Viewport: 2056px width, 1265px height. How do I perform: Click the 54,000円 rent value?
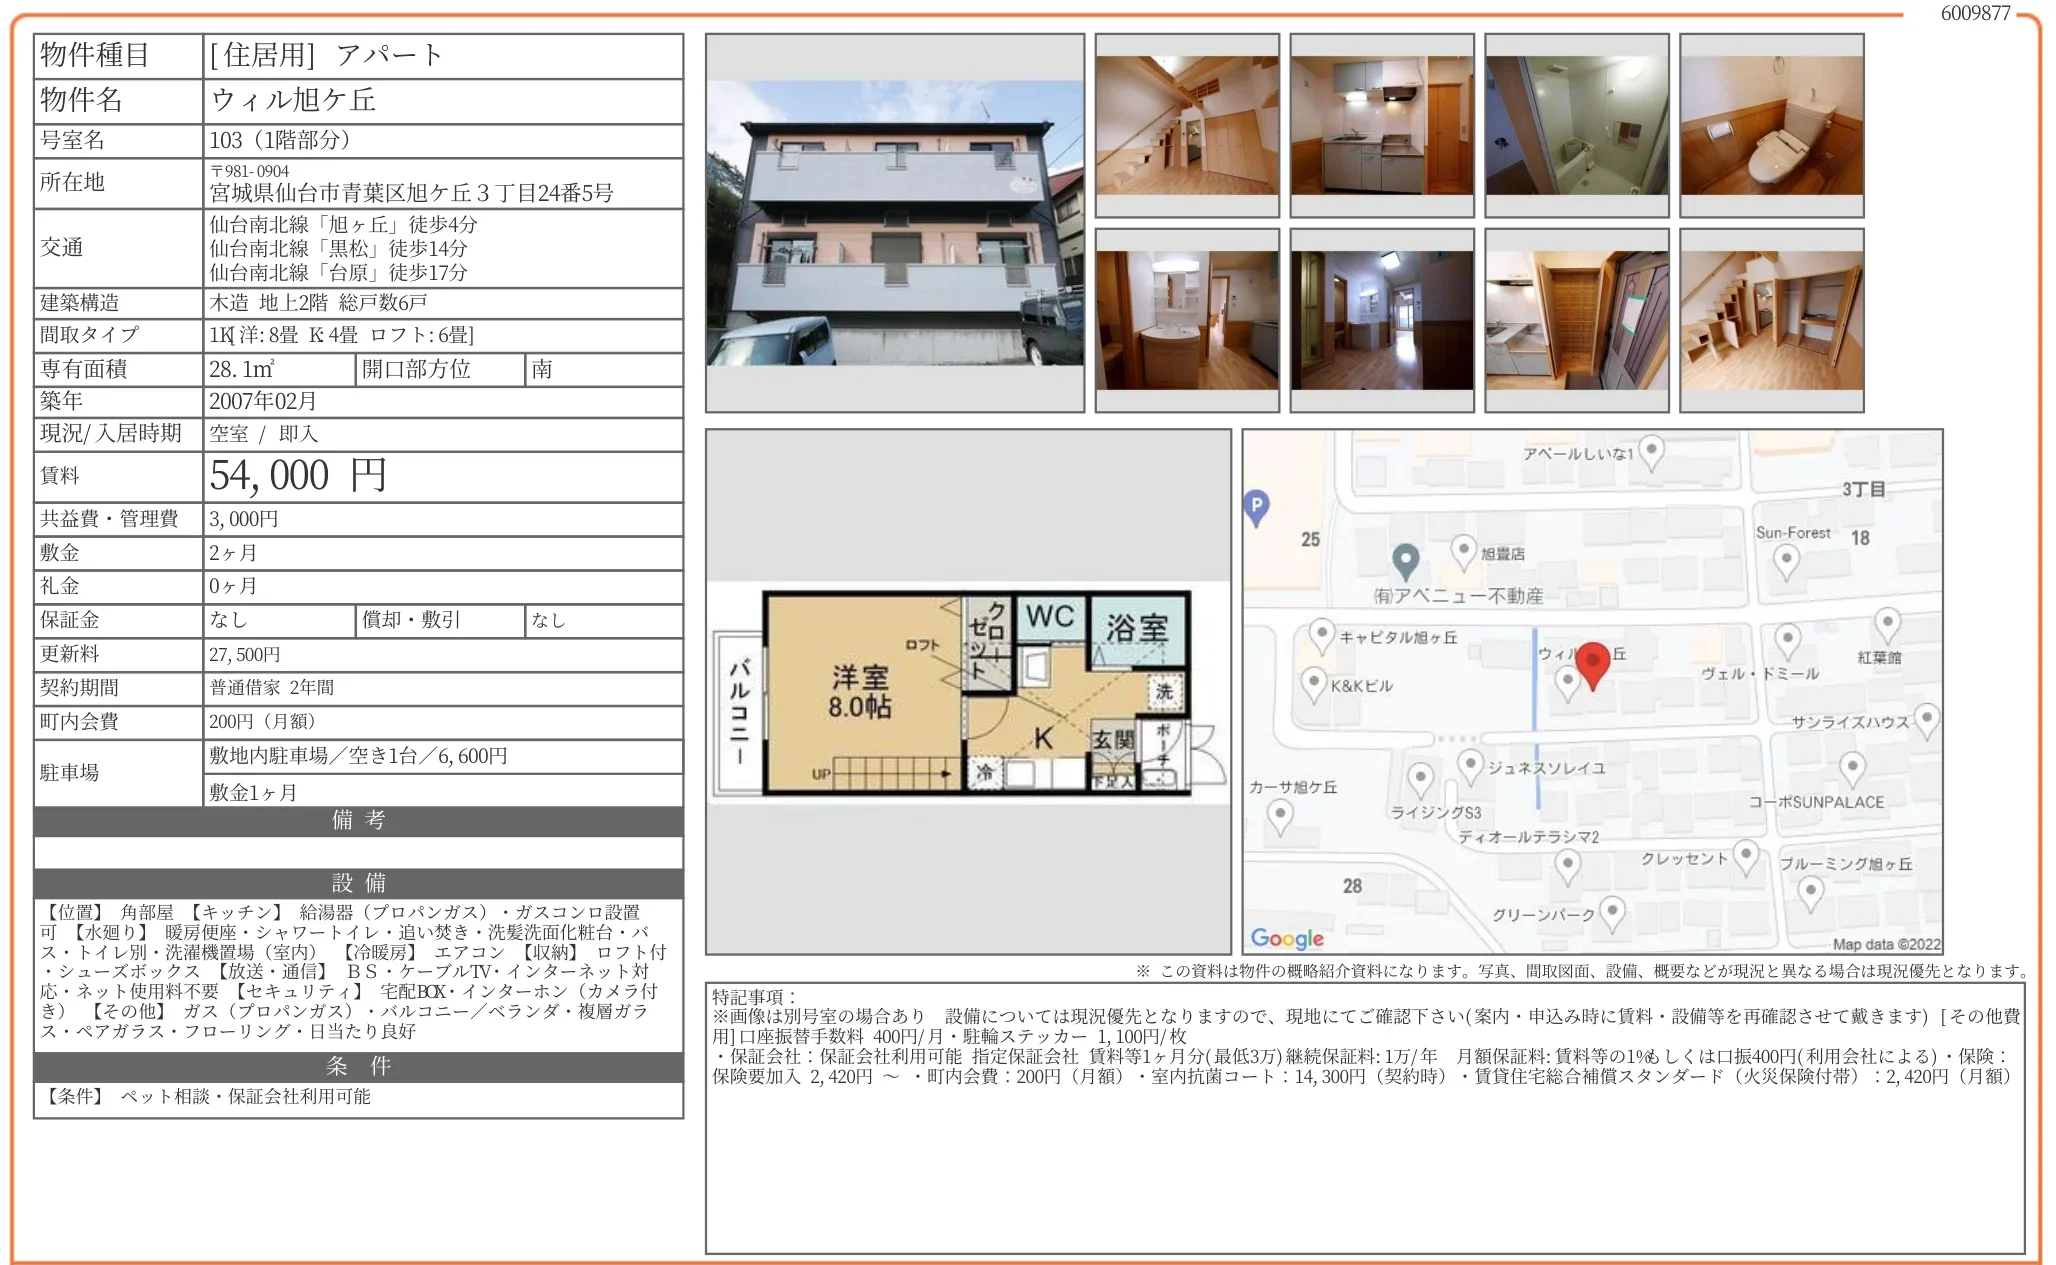[298, 476]
